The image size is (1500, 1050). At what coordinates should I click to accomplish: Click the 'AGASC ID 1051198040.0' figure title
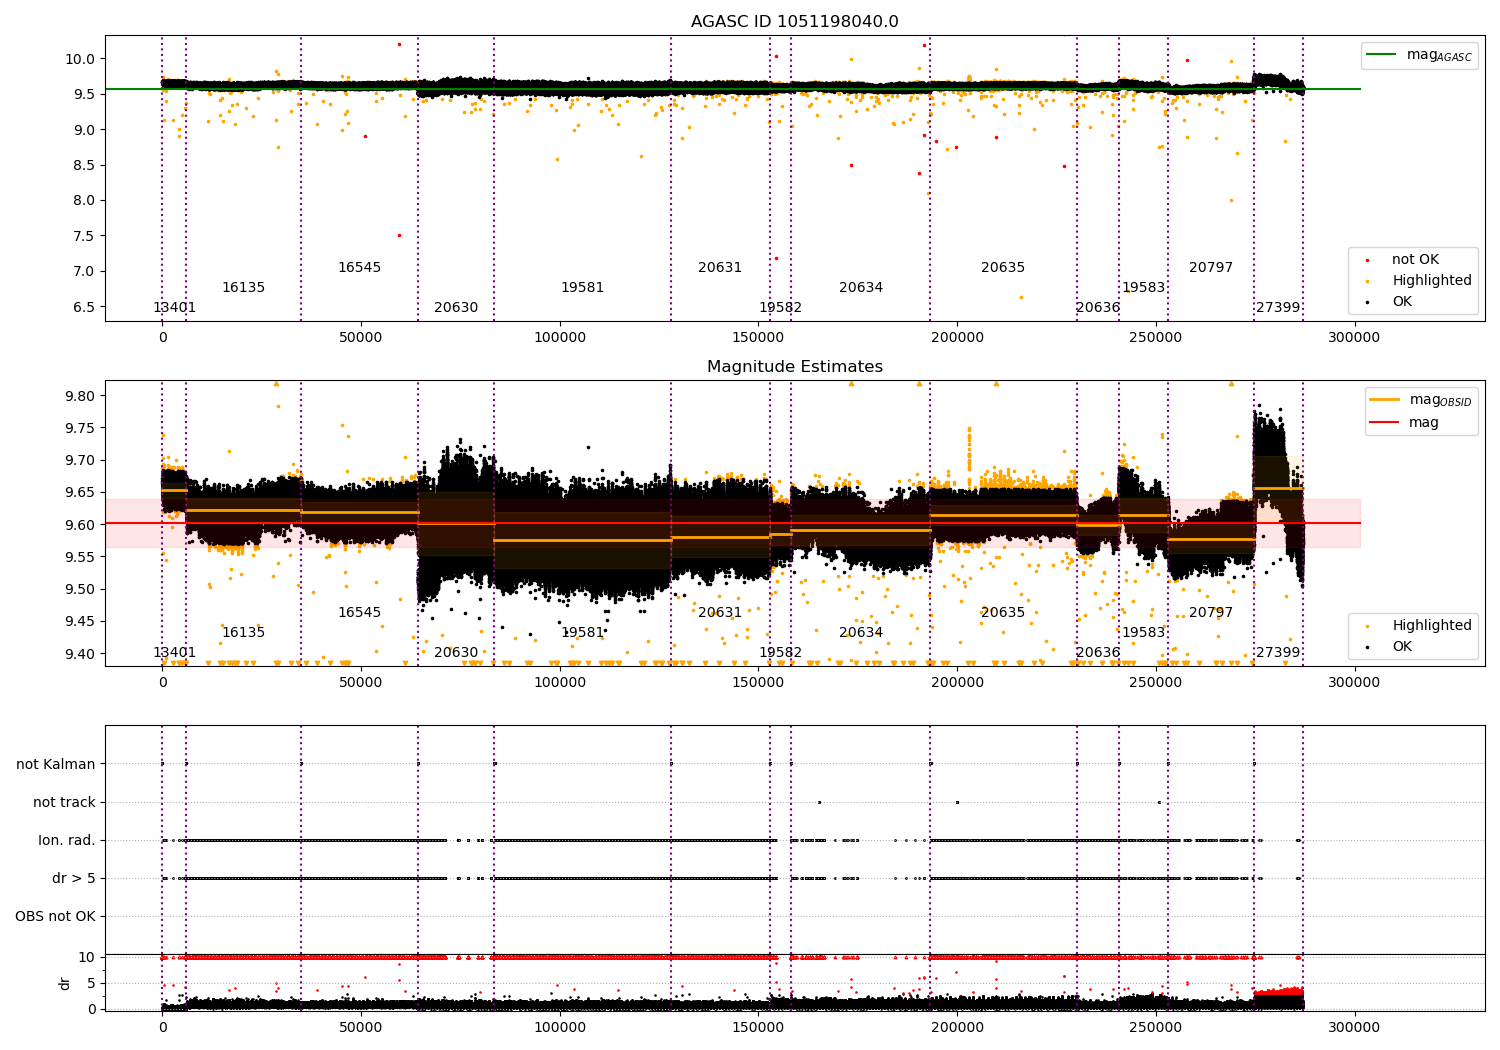click(x=794, y=22)
